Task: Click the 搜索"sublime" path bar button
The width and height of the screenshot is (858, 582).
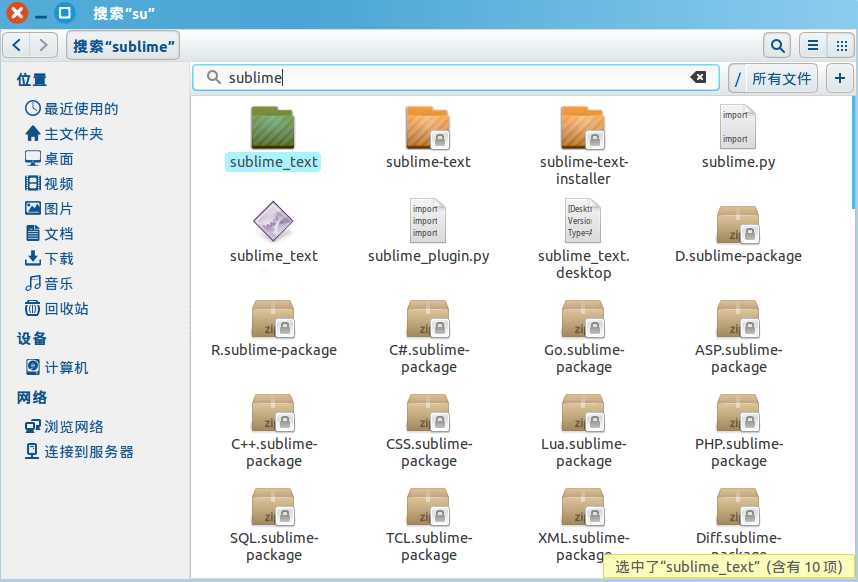Action: click(123, 46)
